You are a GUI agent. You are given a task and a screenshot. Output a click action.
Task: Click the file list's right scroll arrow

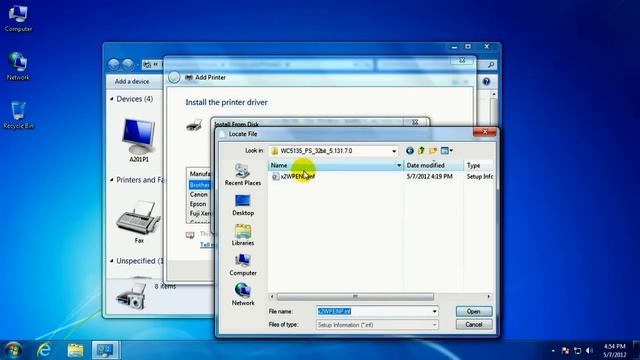click(x=489, y=297)
